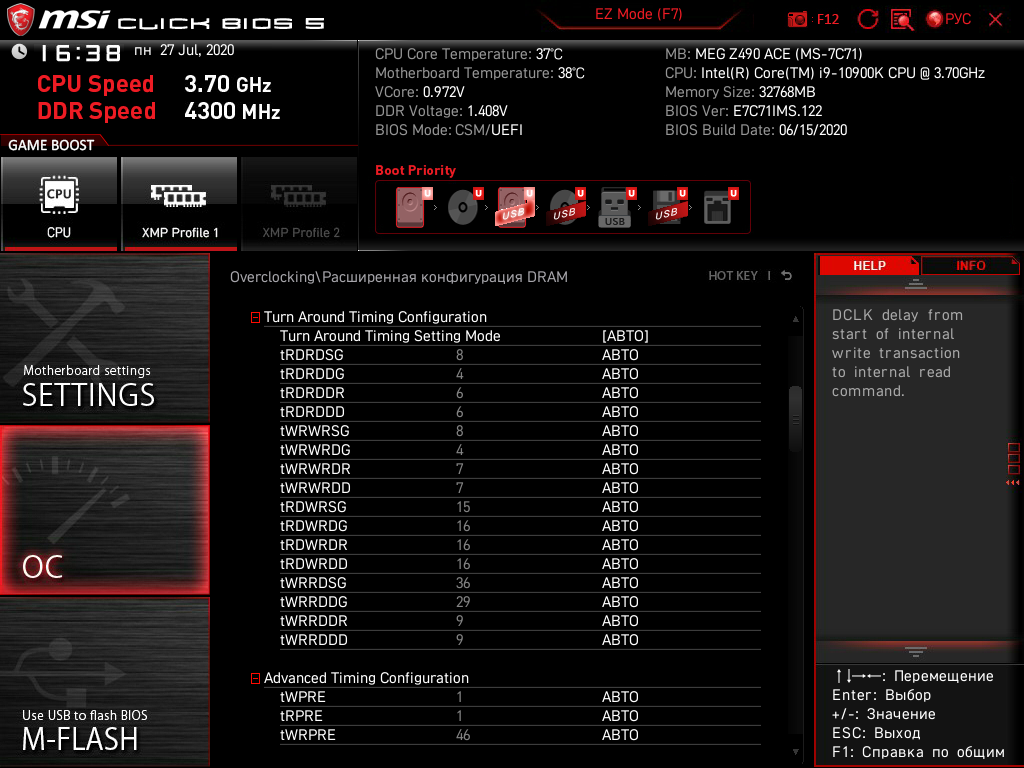
Task: Select the USB optical drive boot device icon
Action: click(x=566, y=207)
